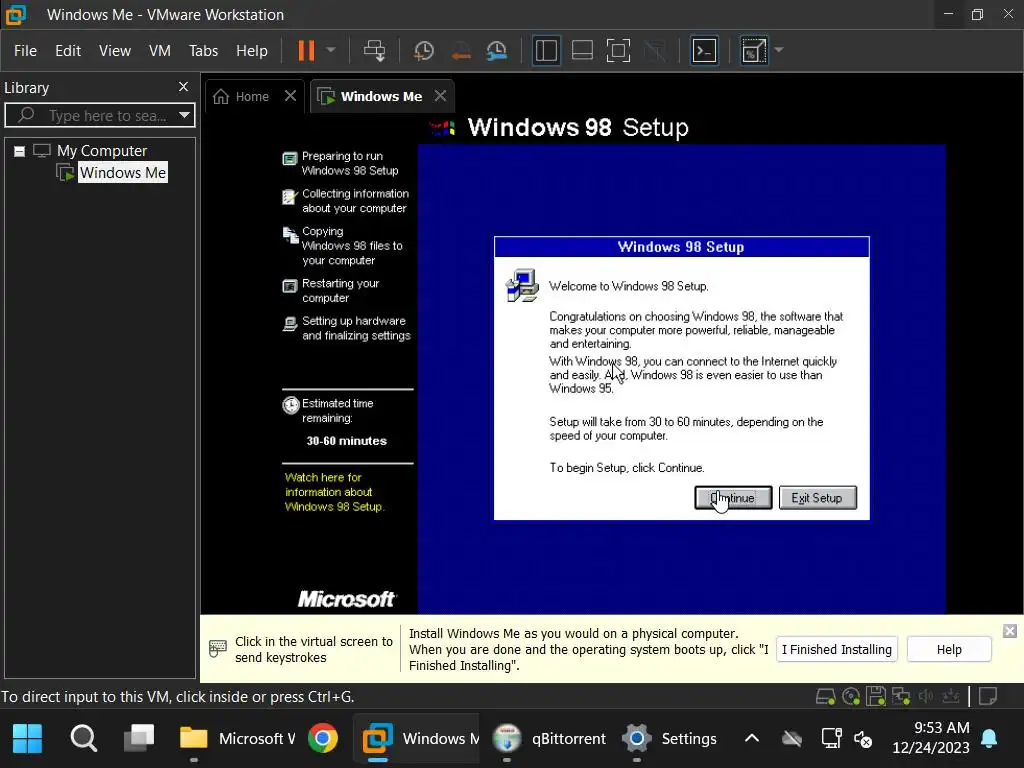Open the VM menu
The width and height of the screenshot is (1024, 768).
point(159,50)
